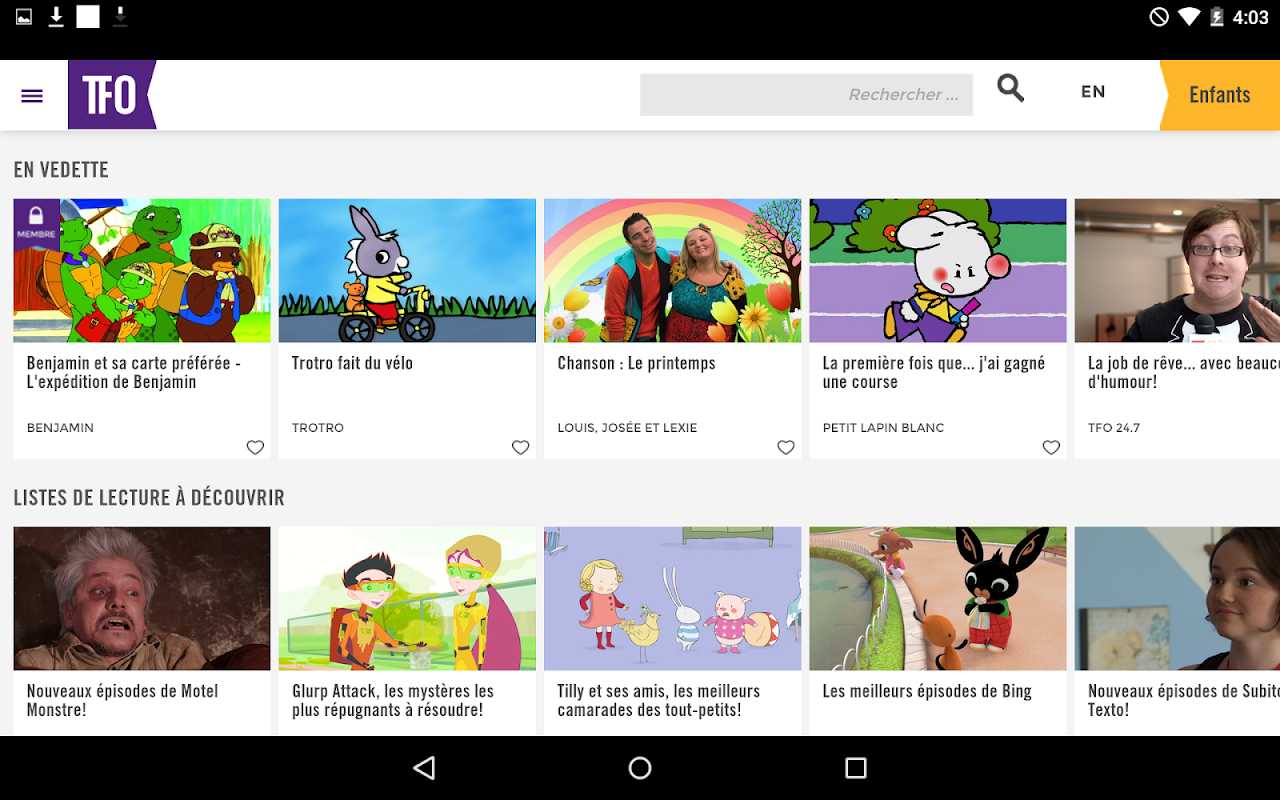Switch language to EN
1280x800 pixels.
[x=1093, y=92]
